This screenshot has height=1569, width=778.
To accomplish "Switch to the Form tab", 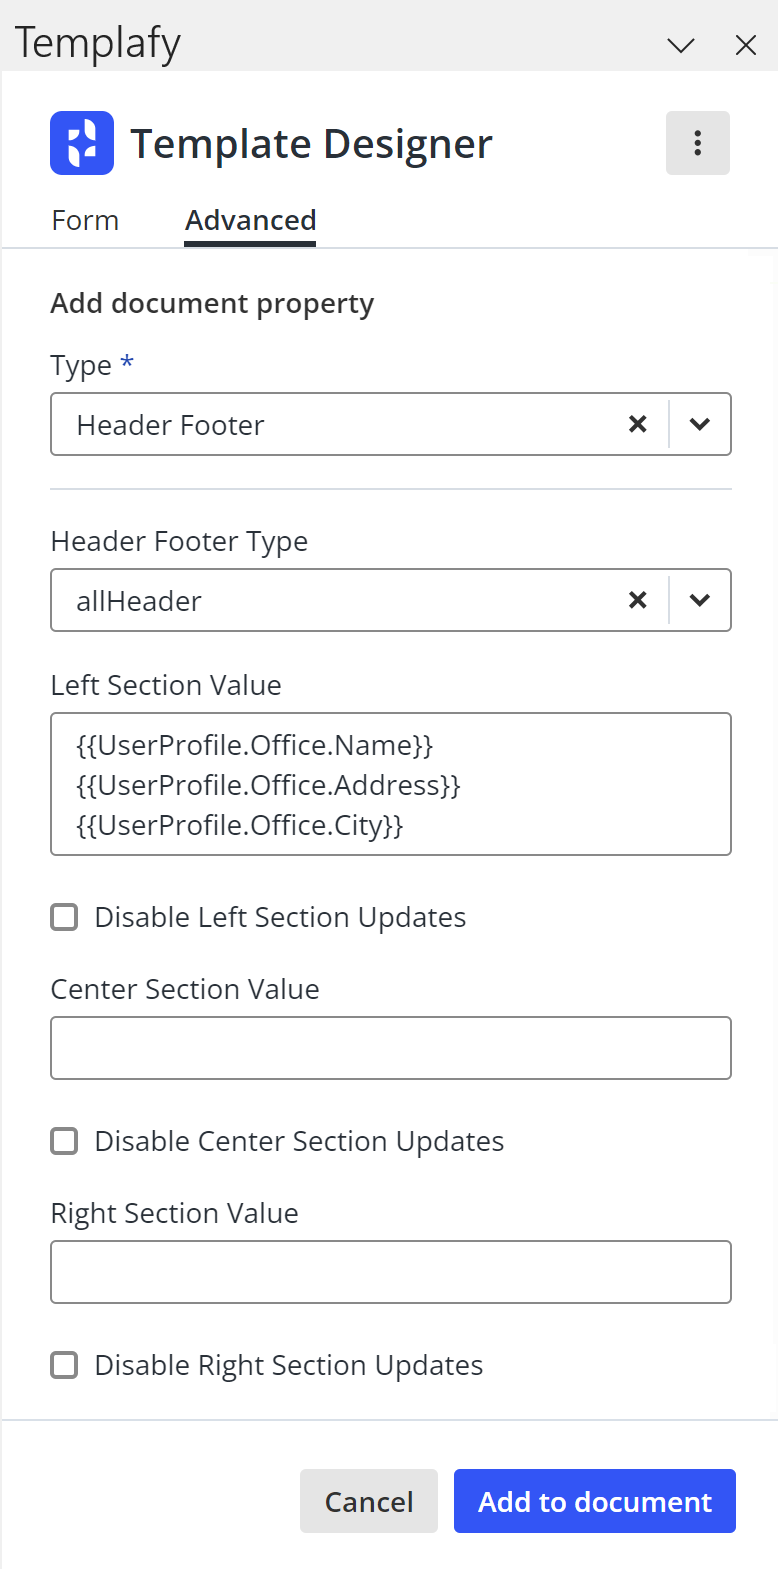I will [x=85, y=220].
